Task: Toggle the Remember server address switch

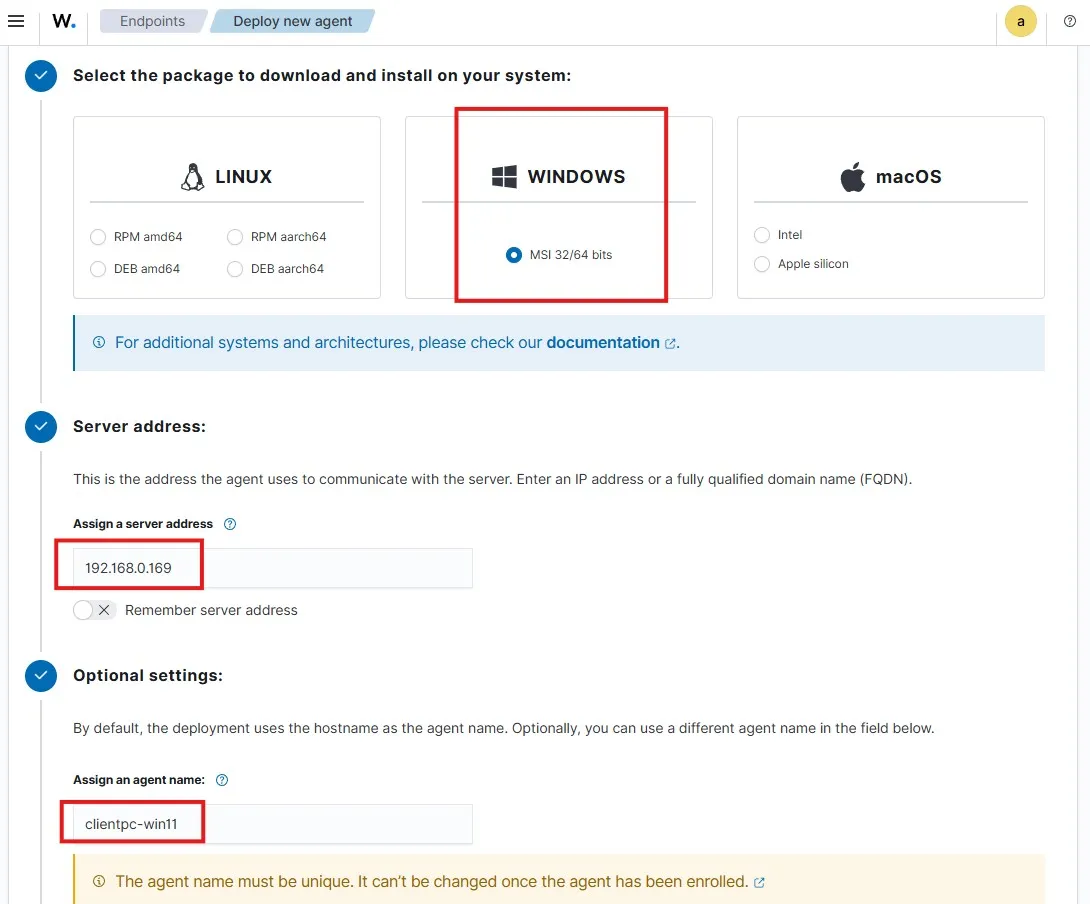Action: pyautogui.click(x=94, y=610)
